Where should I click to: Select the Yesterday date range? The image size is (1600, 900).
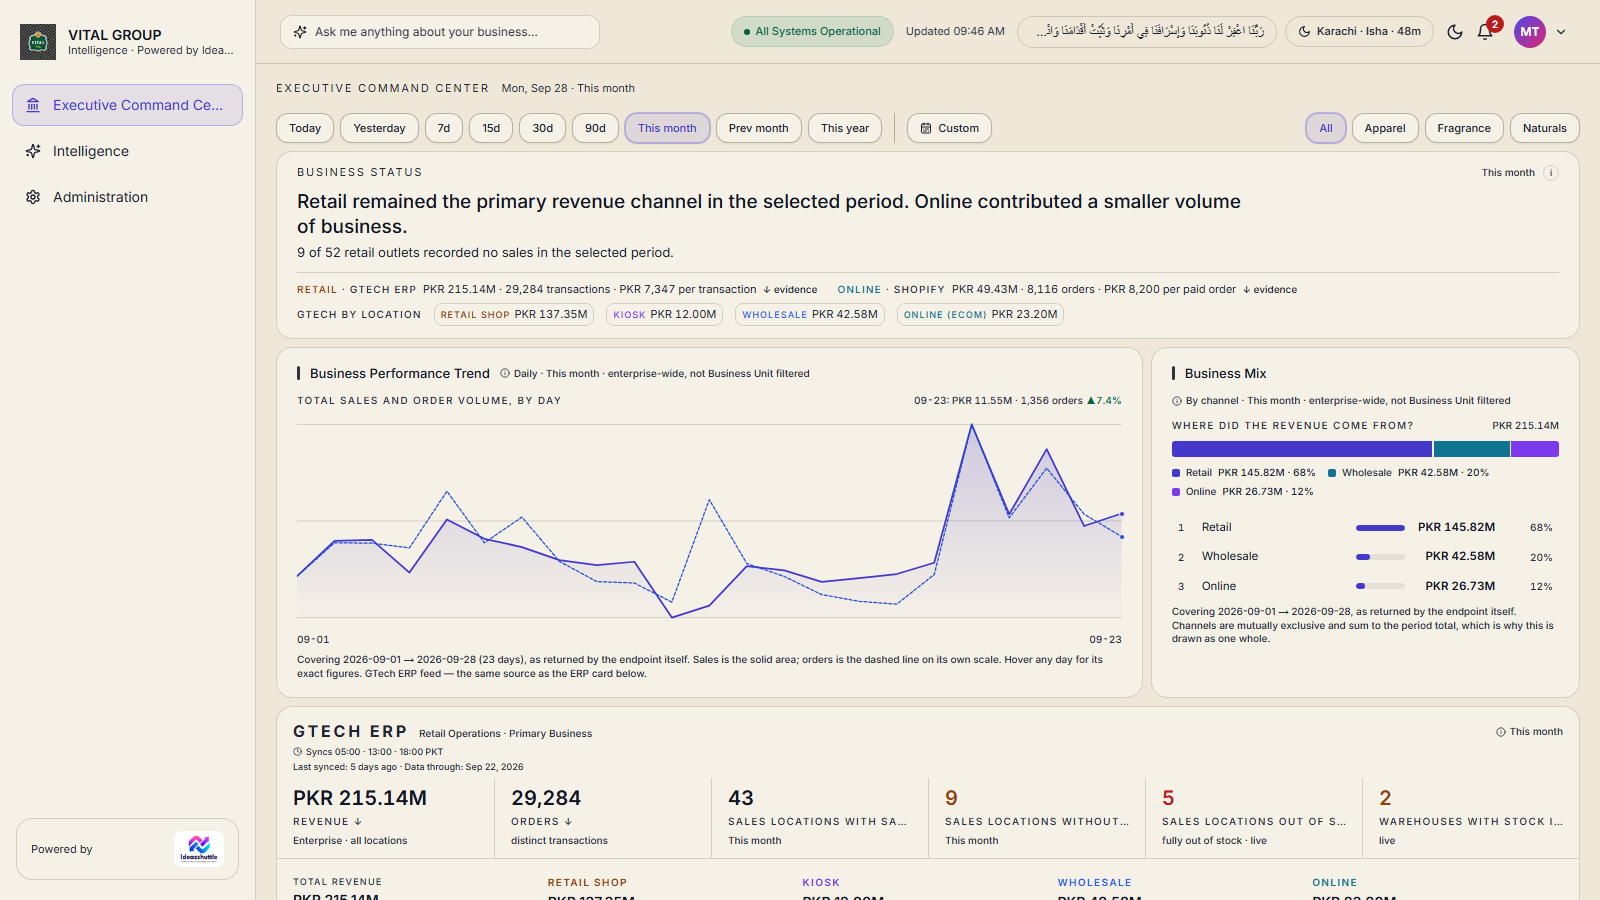point(379,128)
